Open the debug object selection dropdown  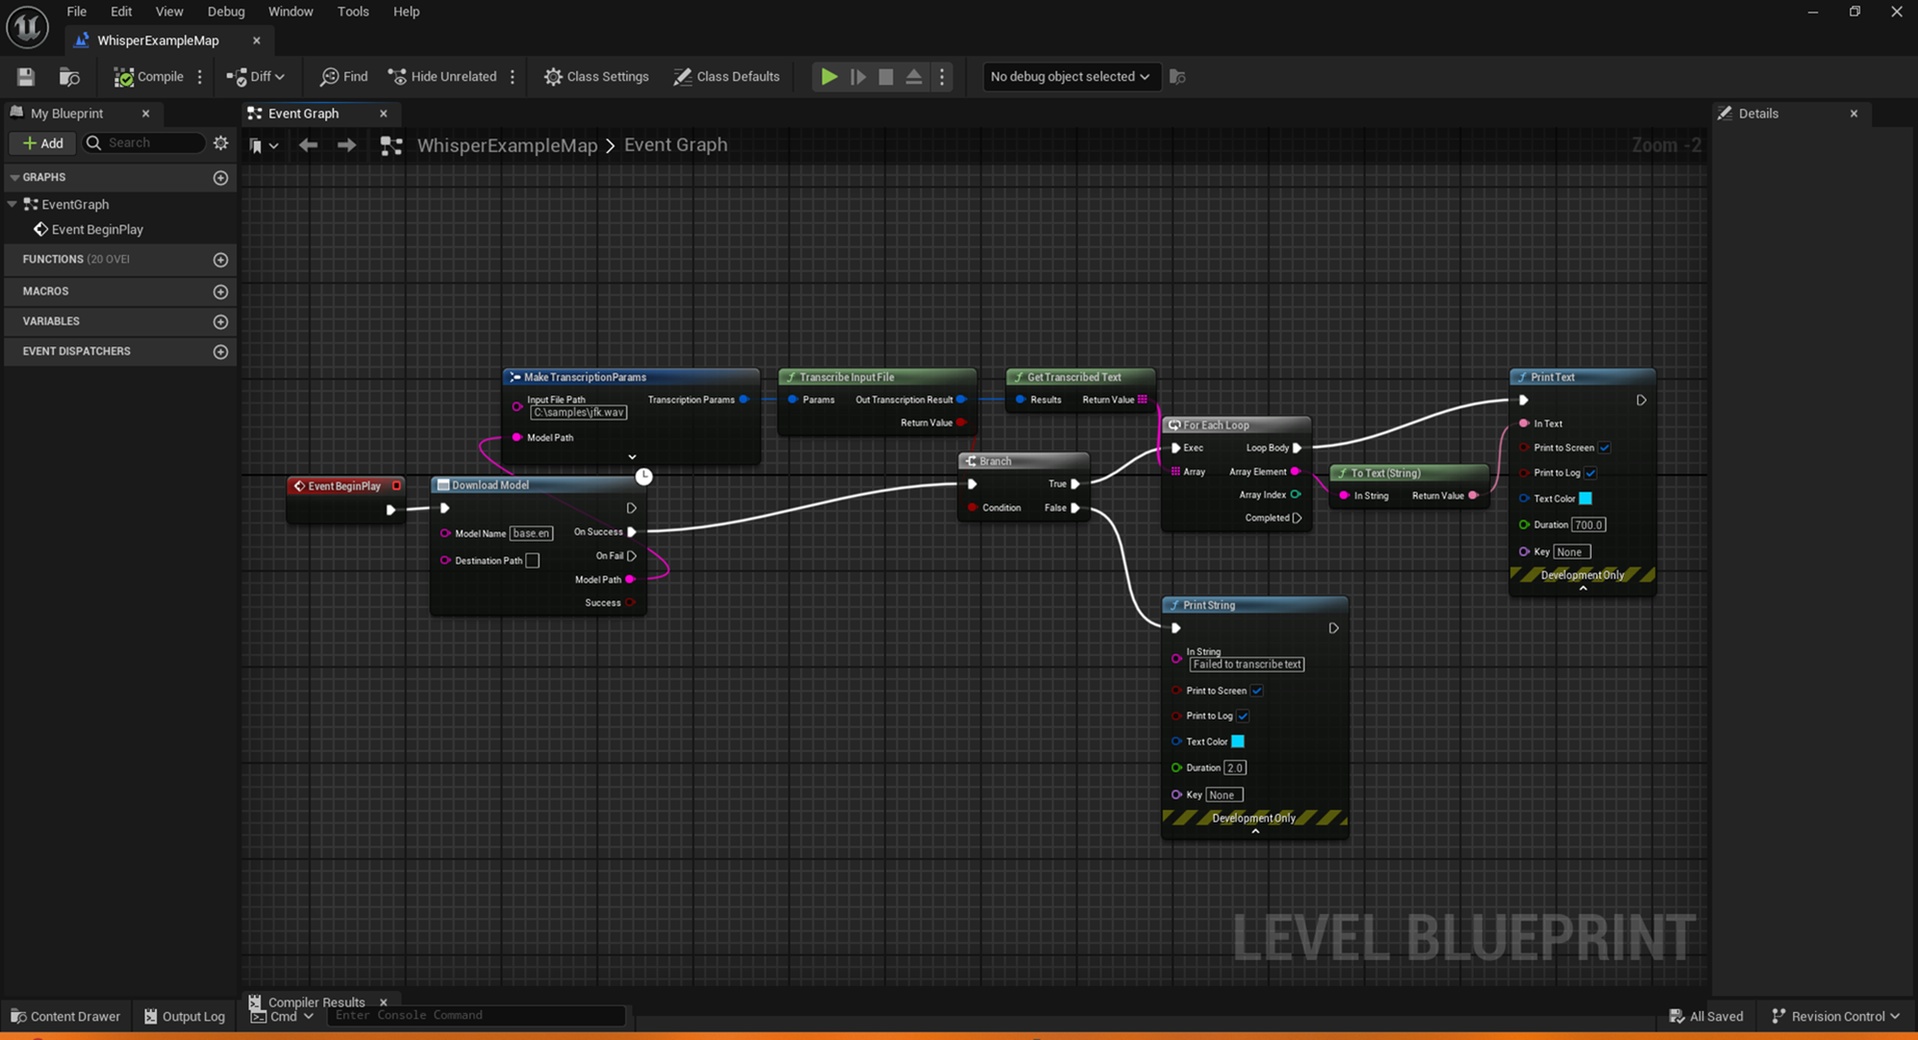[1069, 77]
